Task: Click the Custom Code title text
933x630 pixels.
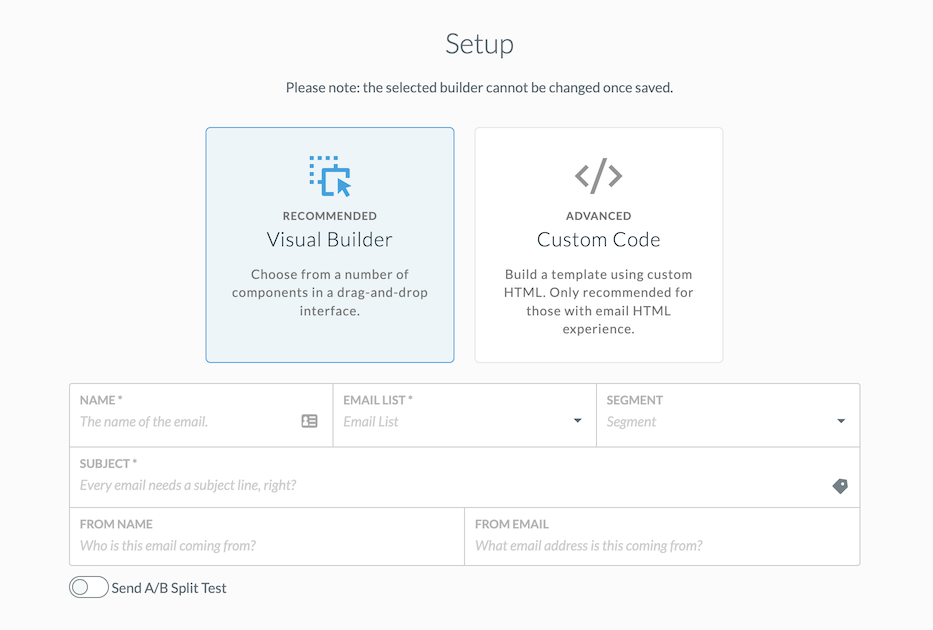Action: 599,239
